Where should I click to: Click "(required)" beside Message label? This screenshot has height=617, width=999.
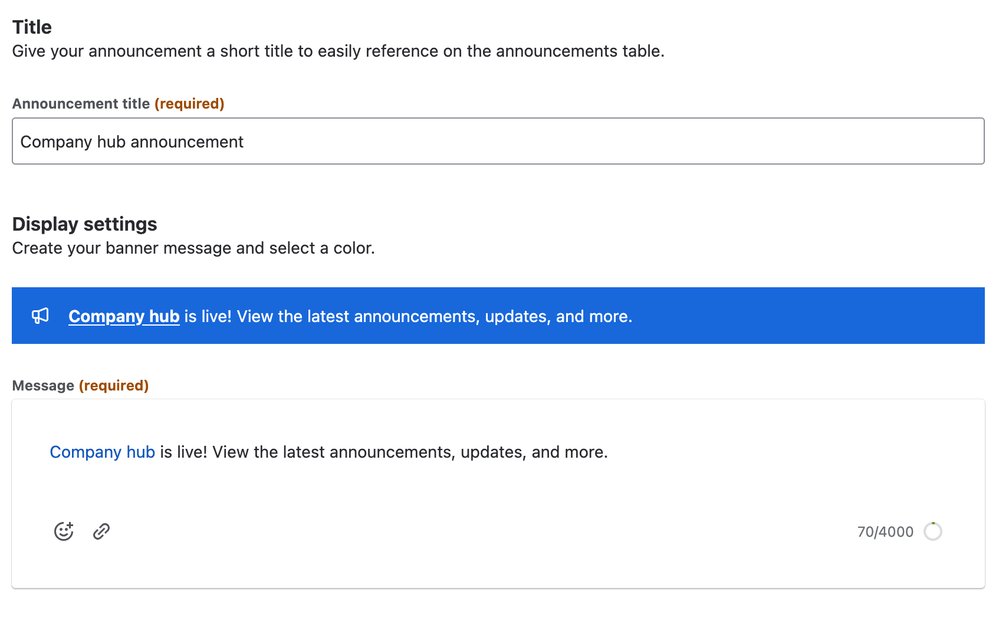tap(114, 385)
